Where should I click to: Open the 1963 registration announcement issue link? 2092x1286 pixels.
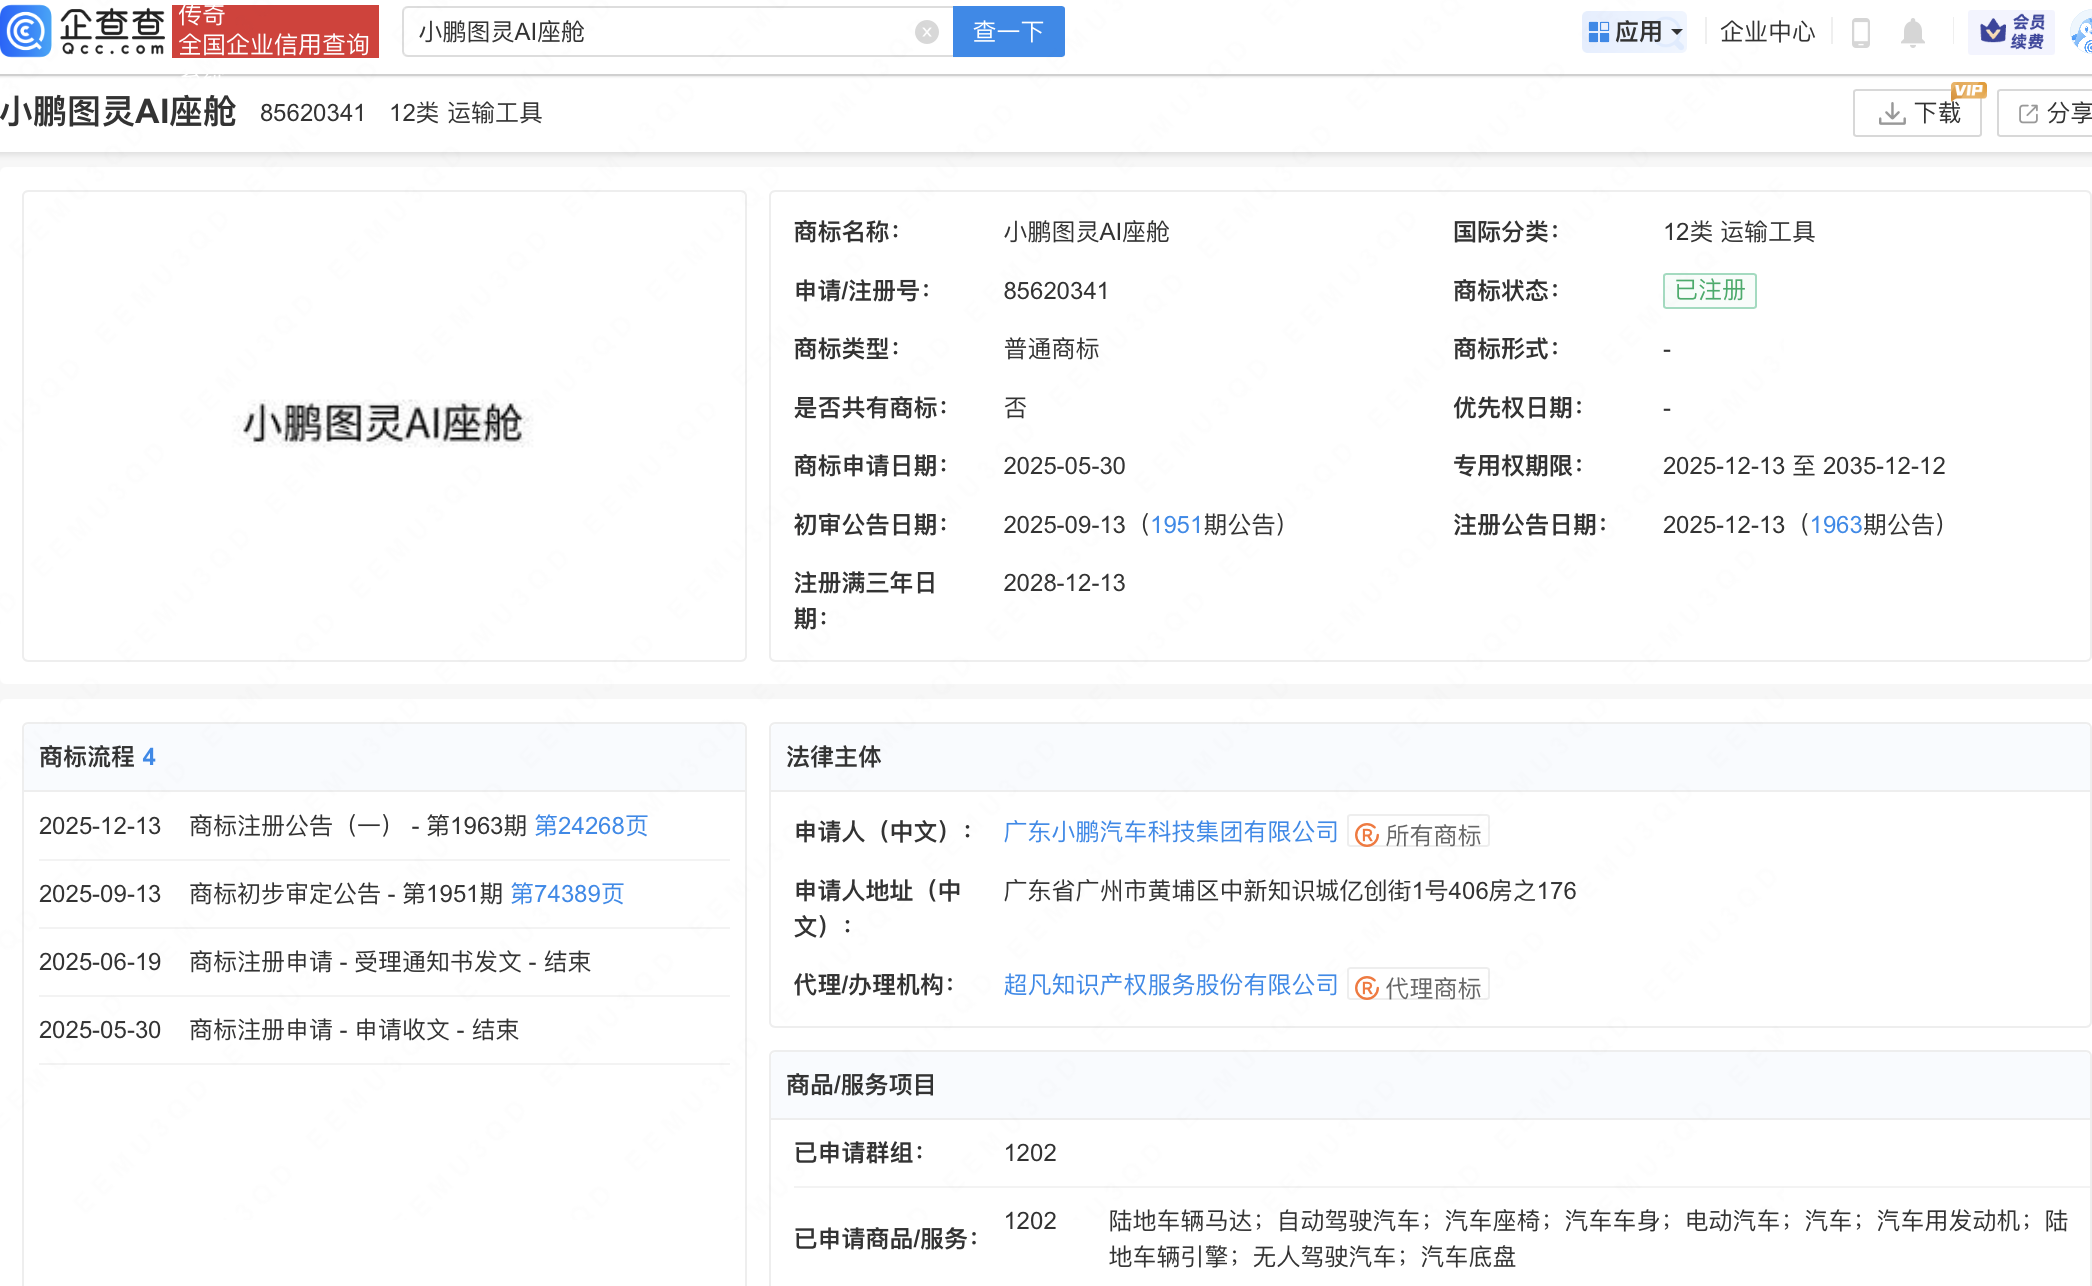coord(1835,525)
